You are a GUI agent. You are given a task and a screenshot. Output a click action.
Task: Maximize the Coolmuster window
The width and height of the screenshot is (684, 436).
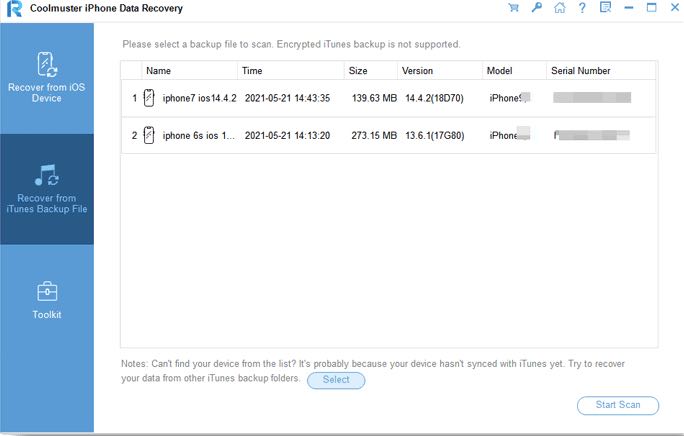coord(651,7)
